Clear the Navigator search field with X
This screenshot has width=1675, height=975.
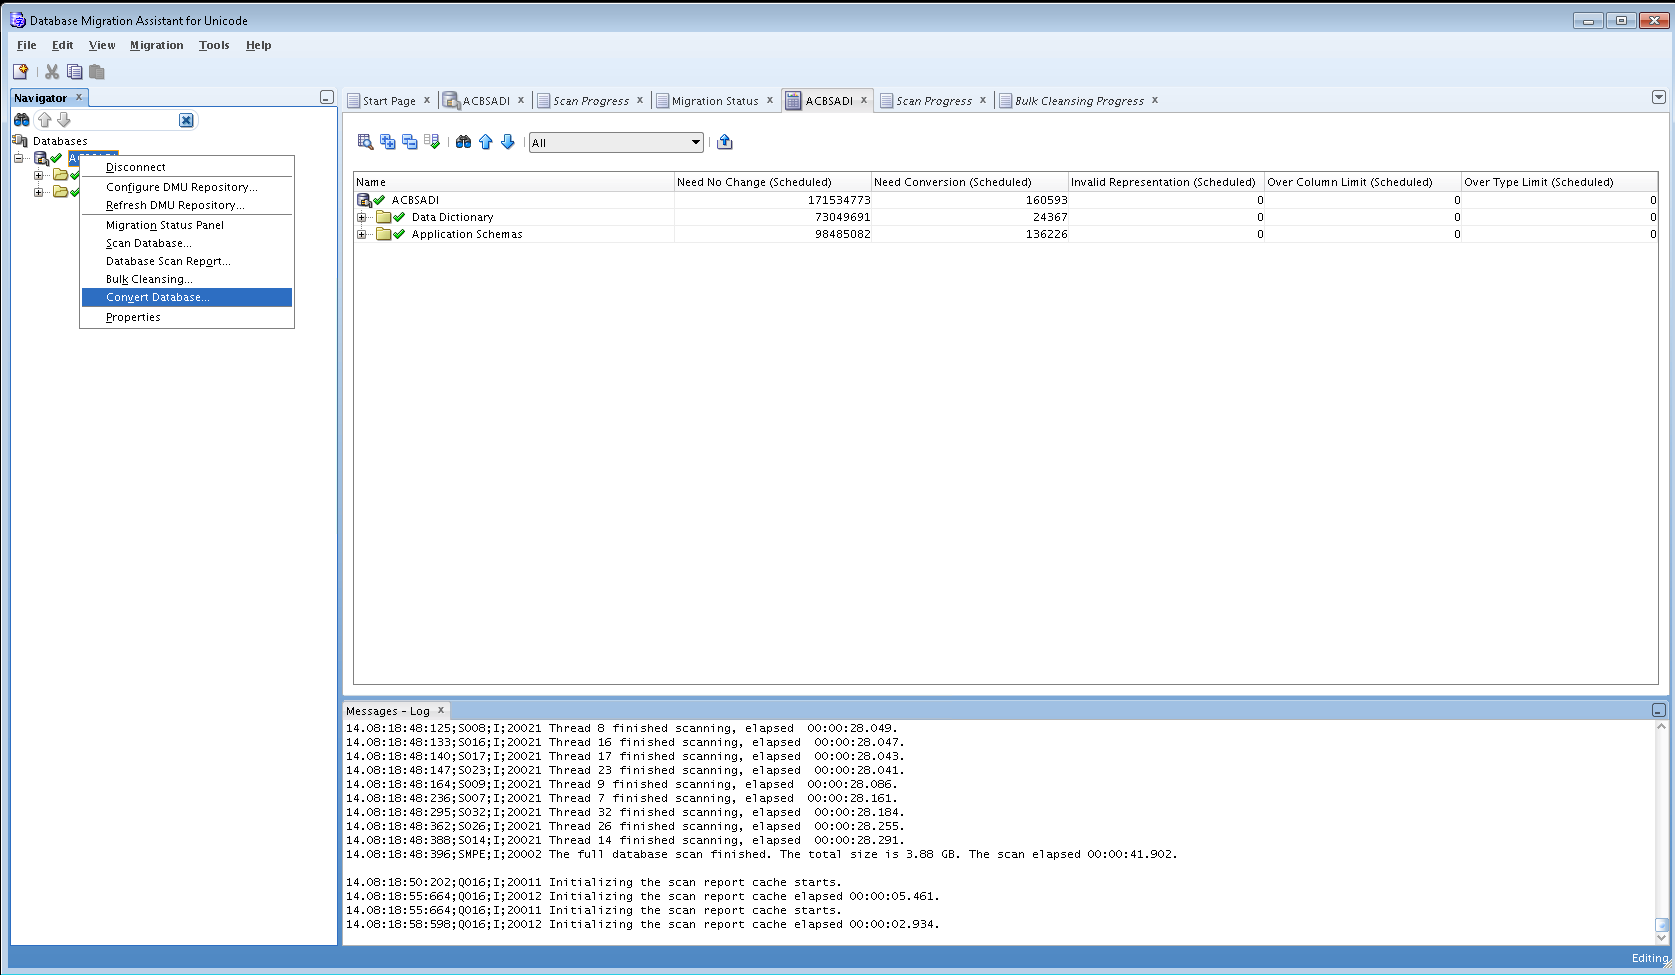click(x=186, y=120)
